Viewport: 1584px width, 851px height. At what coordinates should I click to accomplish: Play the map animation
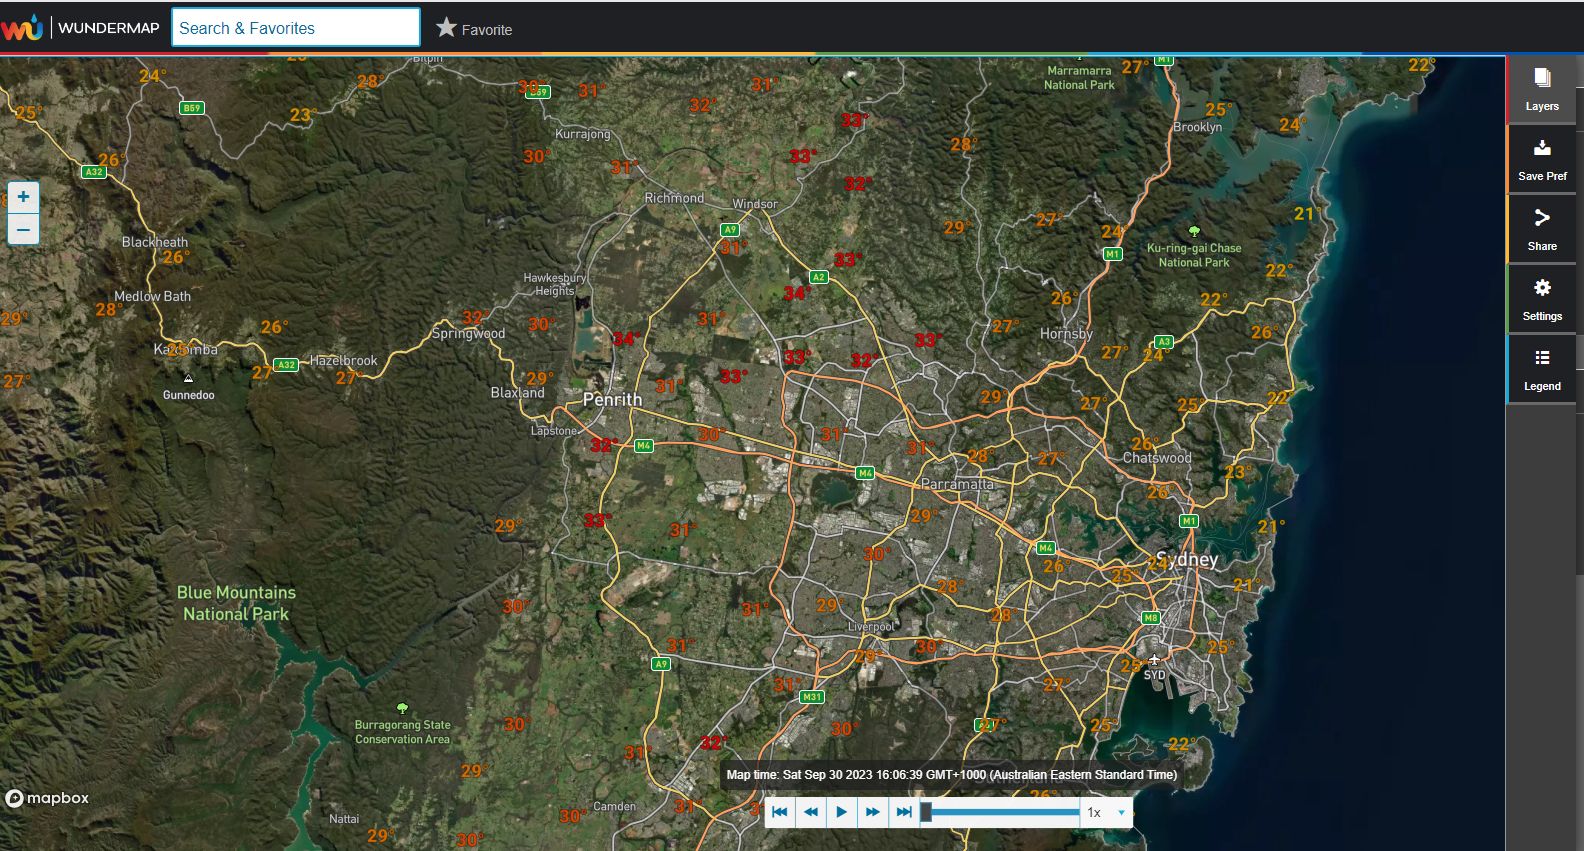[842, 812]
